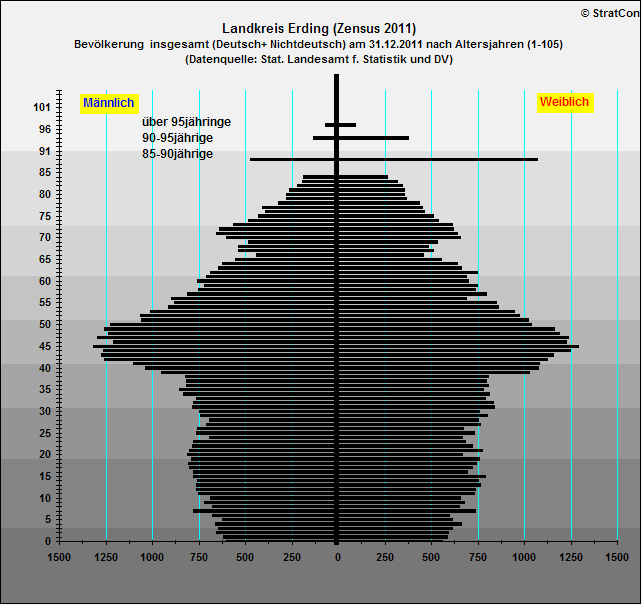Viewport: 642px width, 605px height.
Task: Click the short bar for über 95jähringe
Action: (340, 125)
